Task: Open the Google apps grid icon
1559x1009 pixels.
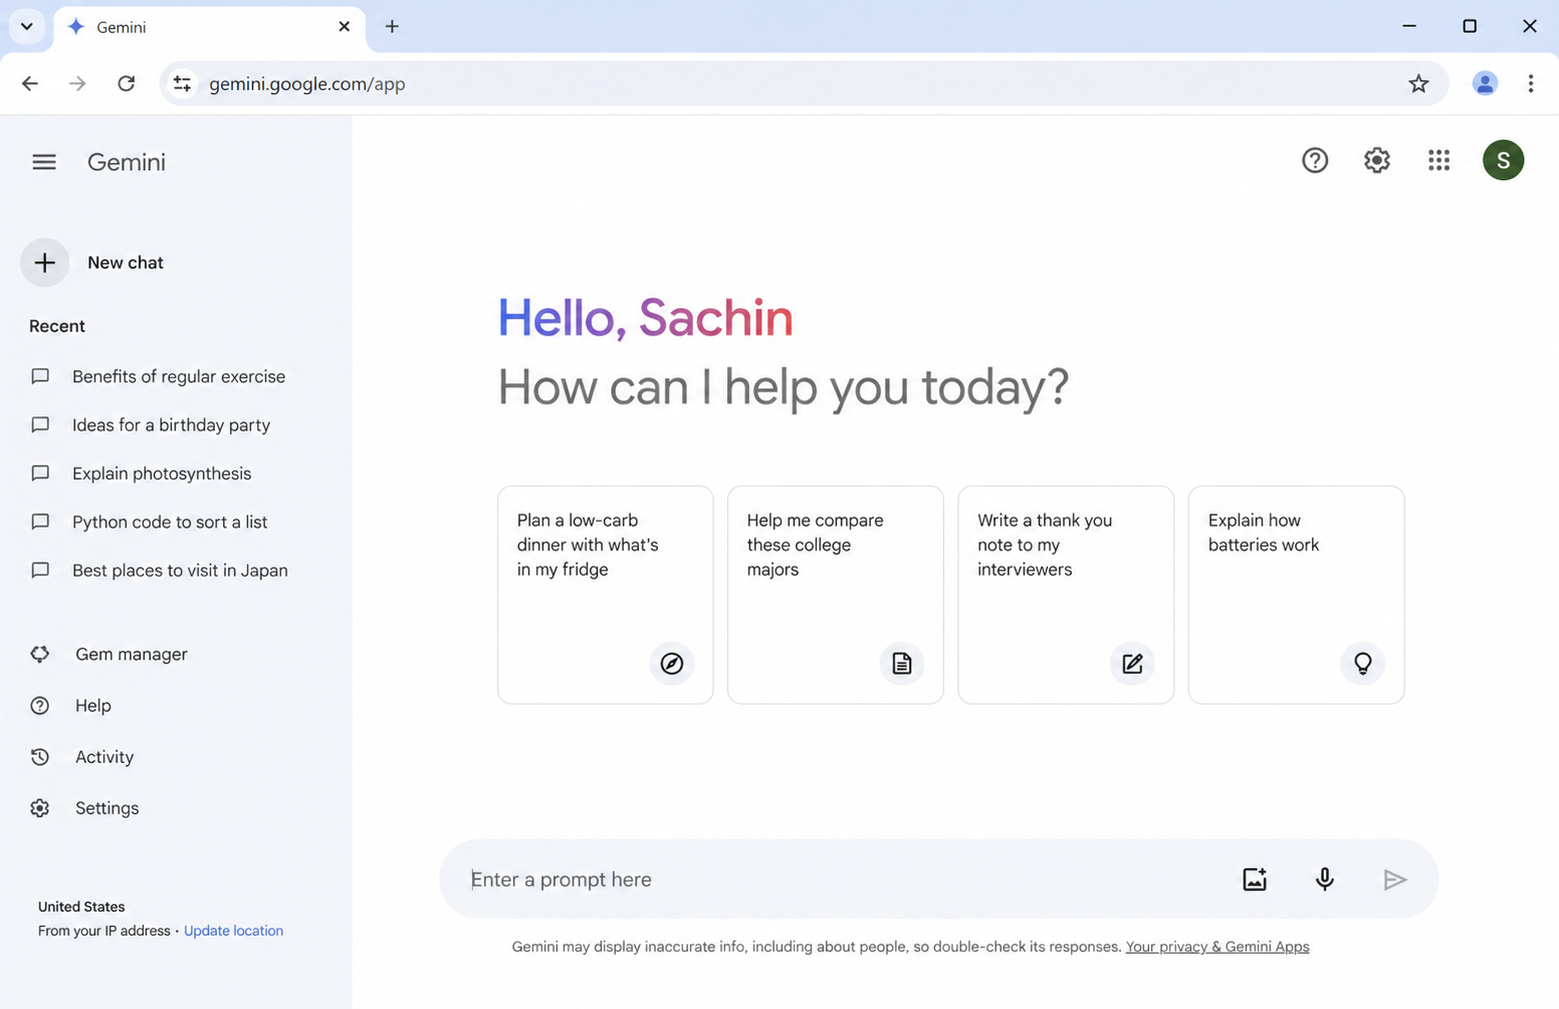Action: point(1439,160)
